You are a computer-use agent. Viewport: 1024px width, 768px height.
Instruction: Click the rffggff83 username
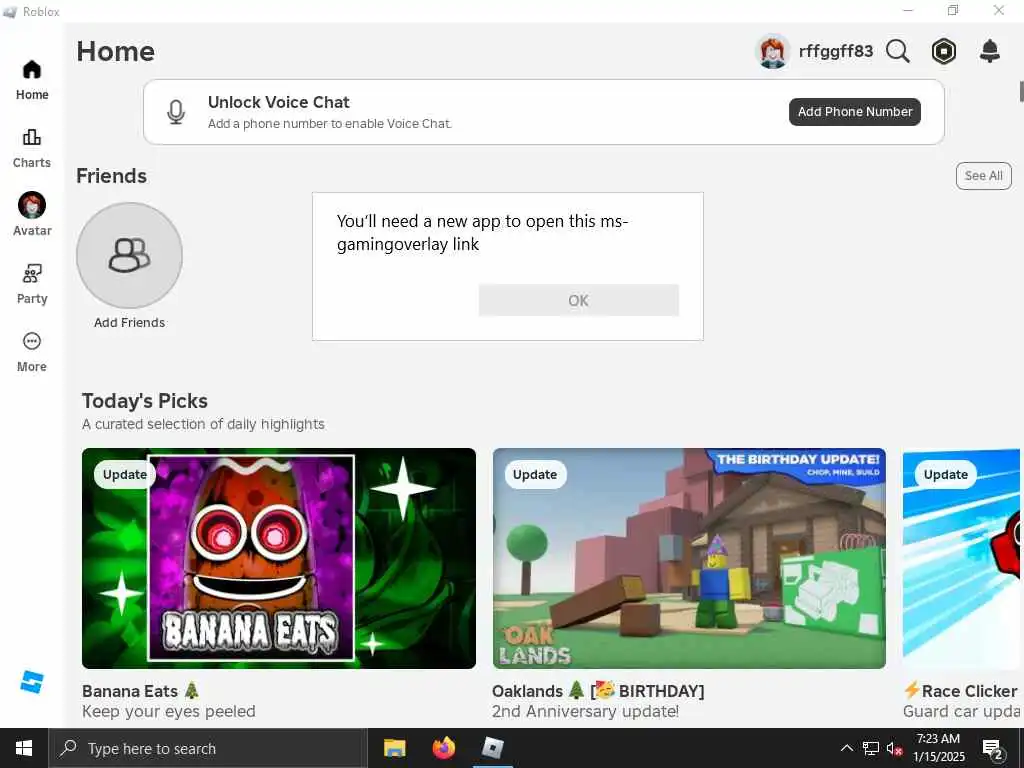coord(836,51)
